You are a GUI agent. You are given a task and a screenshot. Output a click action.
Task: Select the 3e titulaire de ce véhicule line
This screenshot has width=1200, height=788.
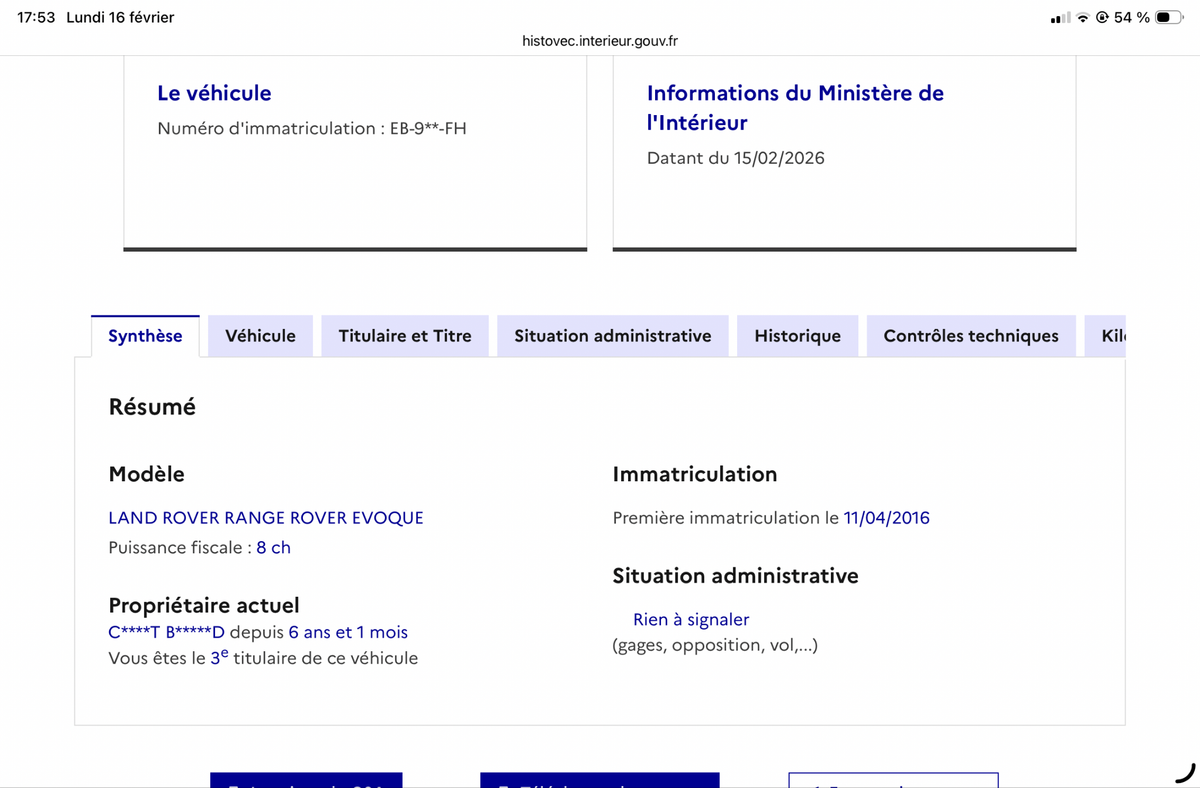(263, 657)
